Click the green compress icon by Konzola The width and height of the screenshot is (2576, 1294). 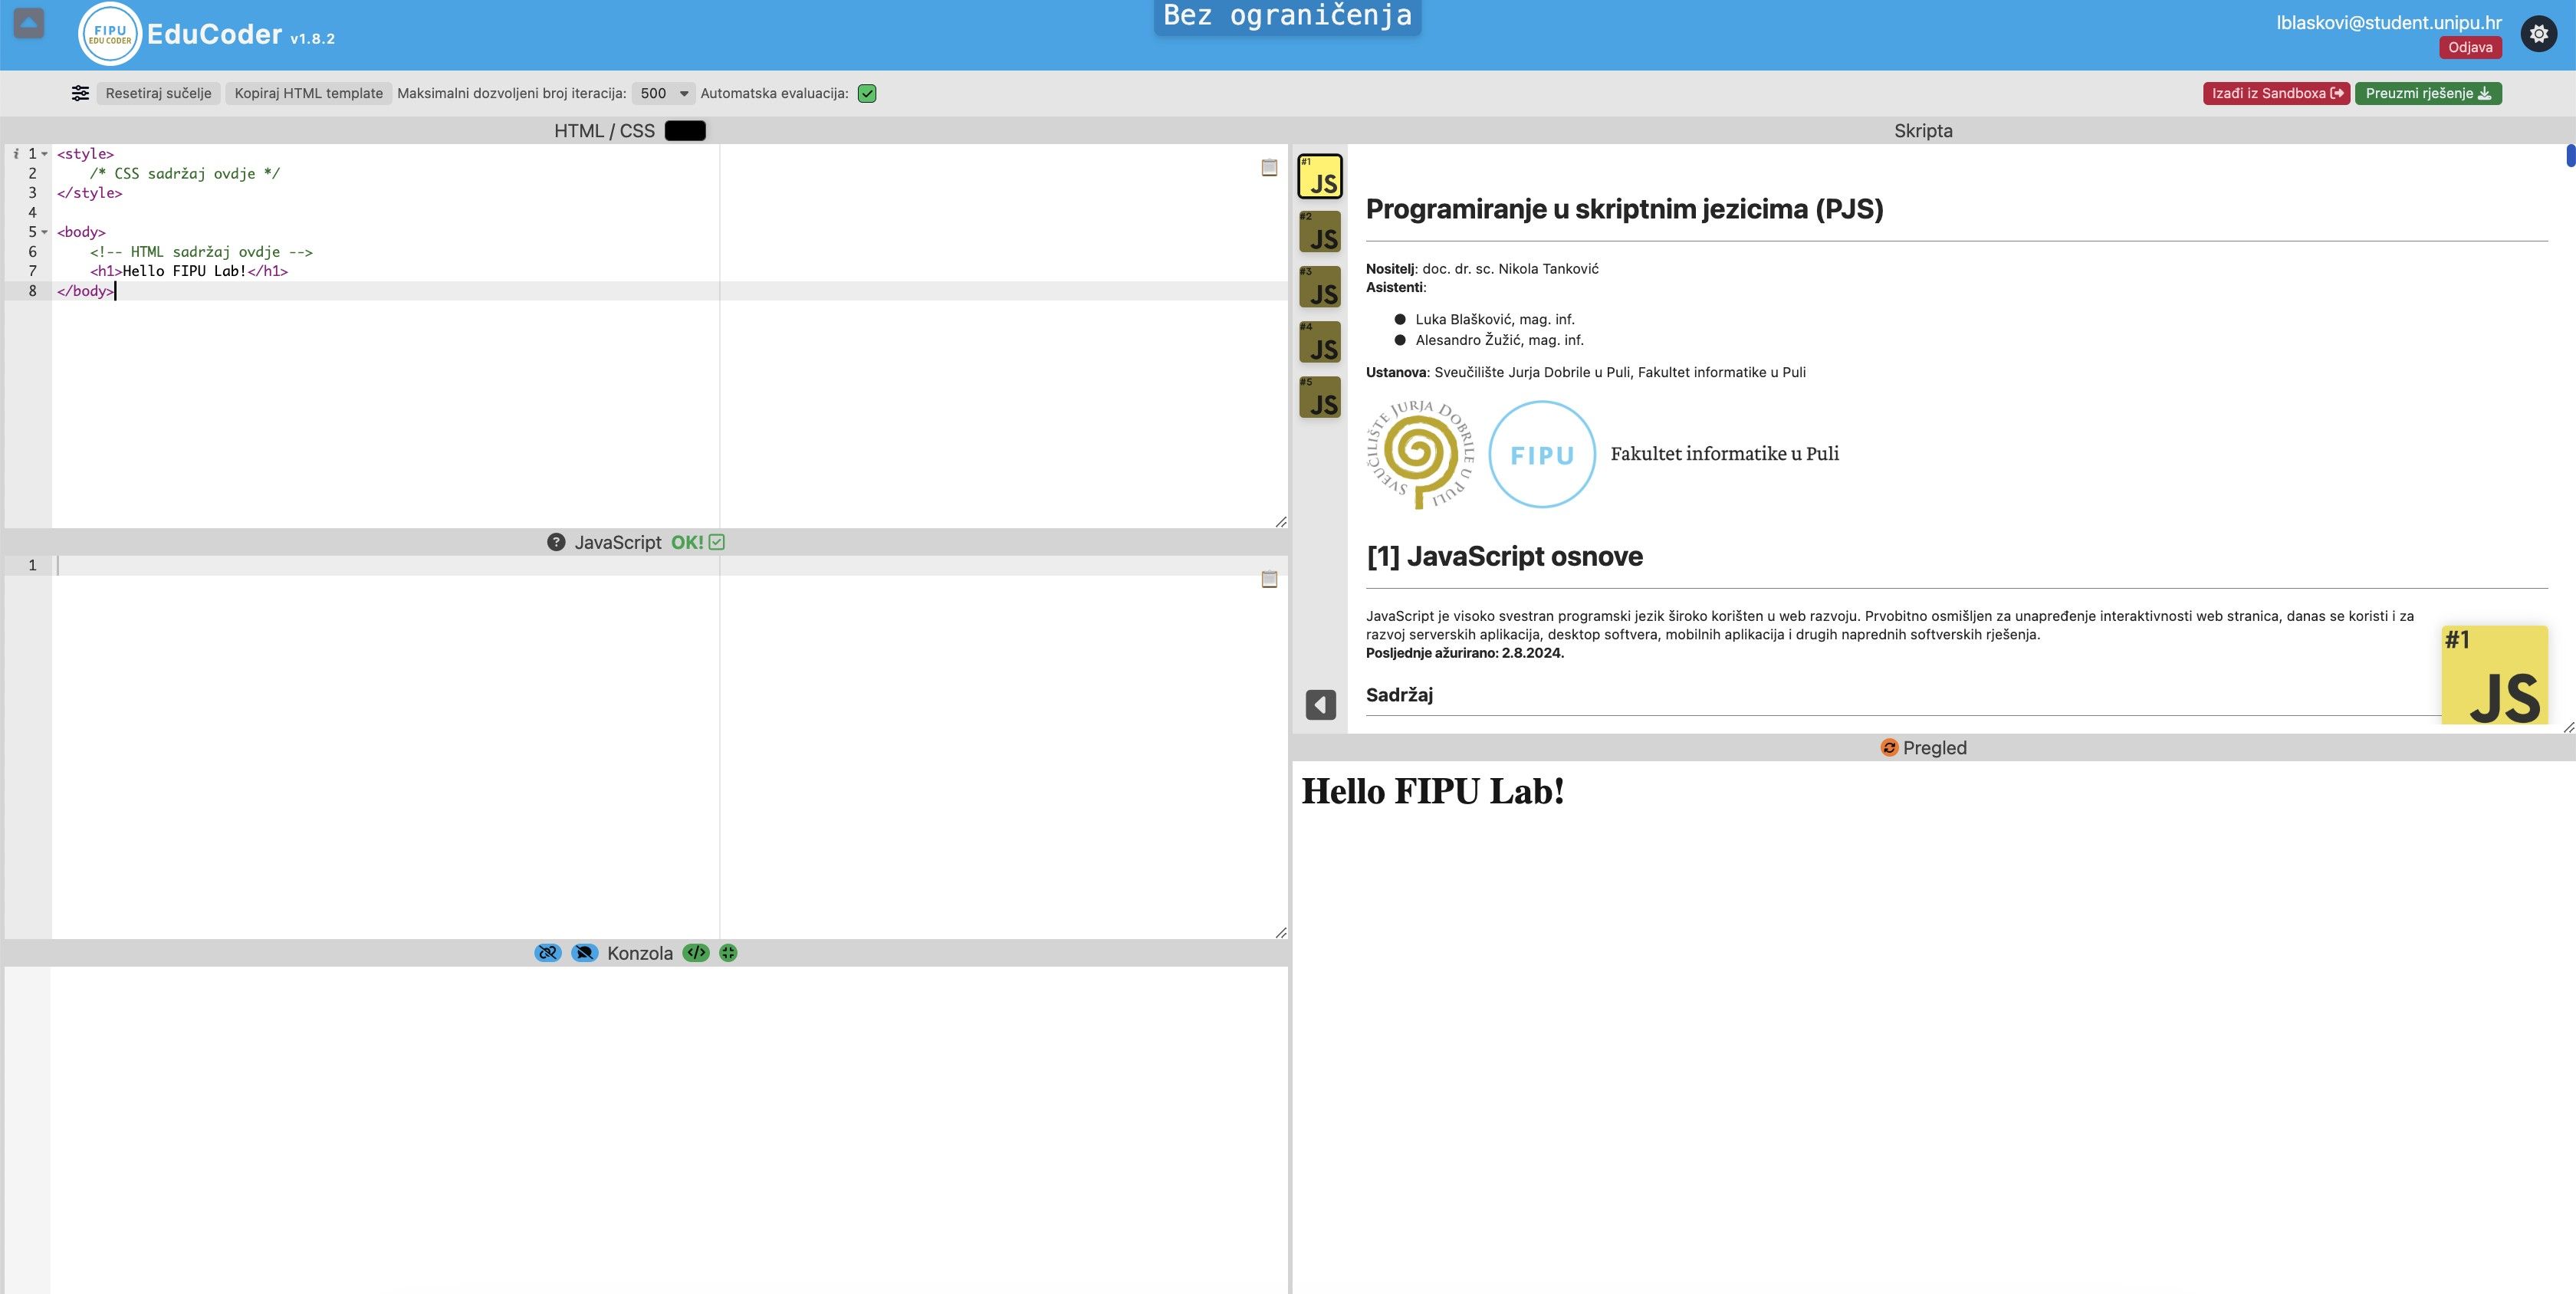[728, 953]
